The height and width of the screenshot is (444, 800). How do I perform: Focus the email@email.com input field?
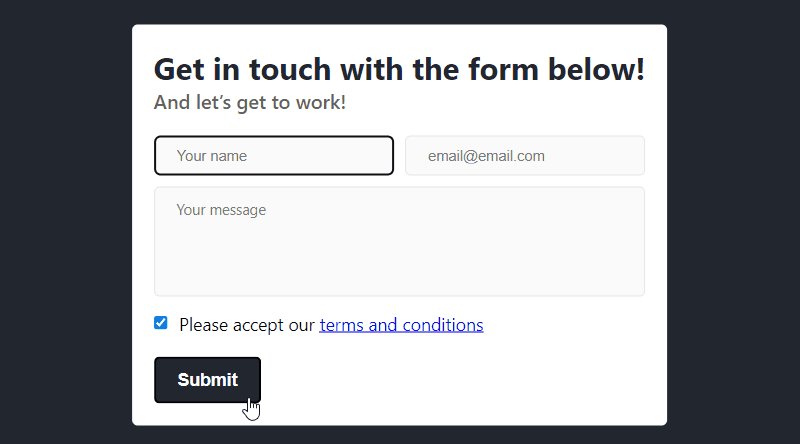[524, 156]
